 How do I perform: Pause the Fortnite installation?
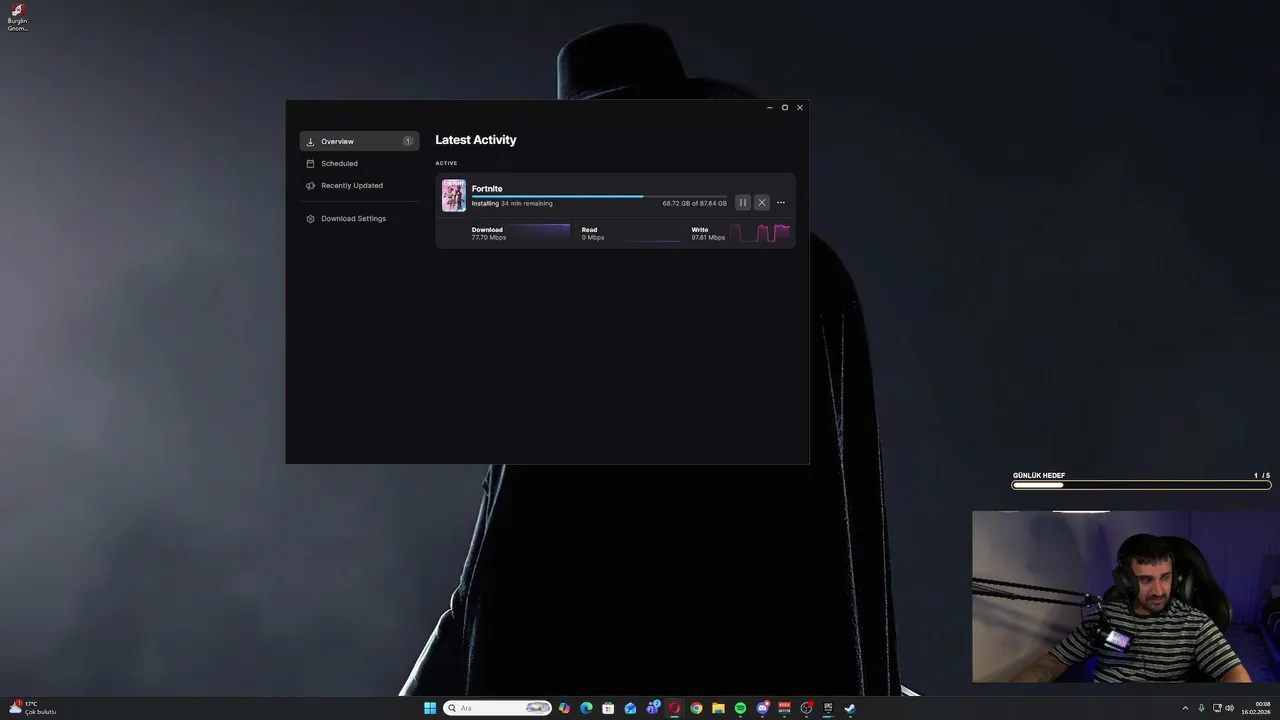click(x=742, y=203)
